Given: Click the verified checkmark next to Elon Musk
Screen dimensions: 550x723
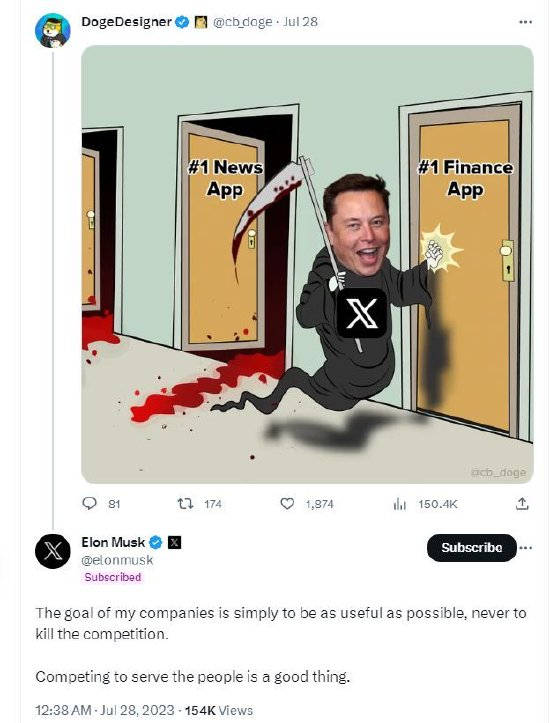Looking at the screenshot, I should 156,542.
